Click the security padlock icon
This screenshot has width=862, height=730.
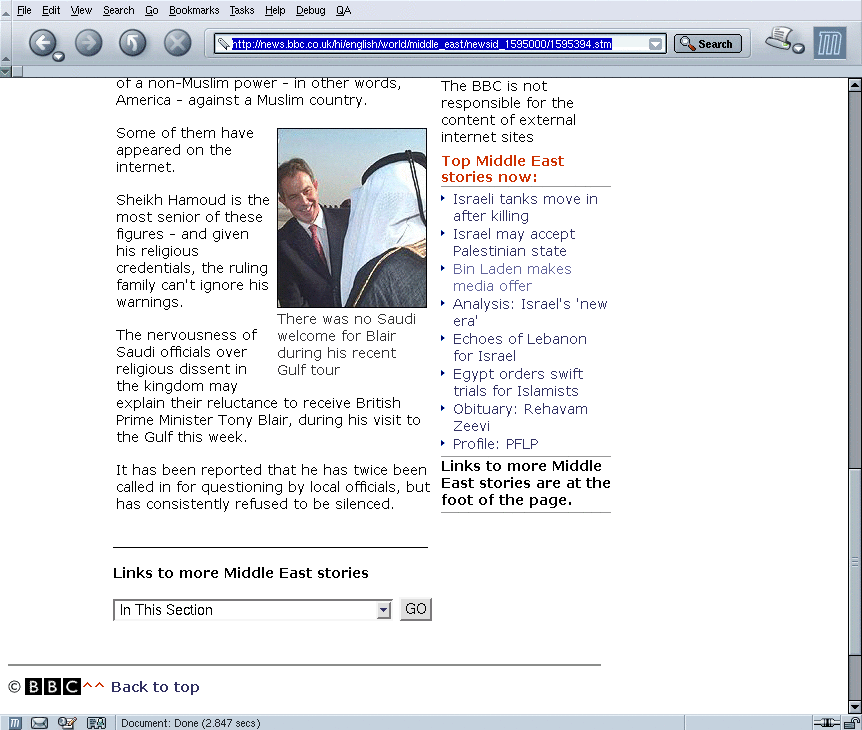pyautogui.click(x=852, y=723)
